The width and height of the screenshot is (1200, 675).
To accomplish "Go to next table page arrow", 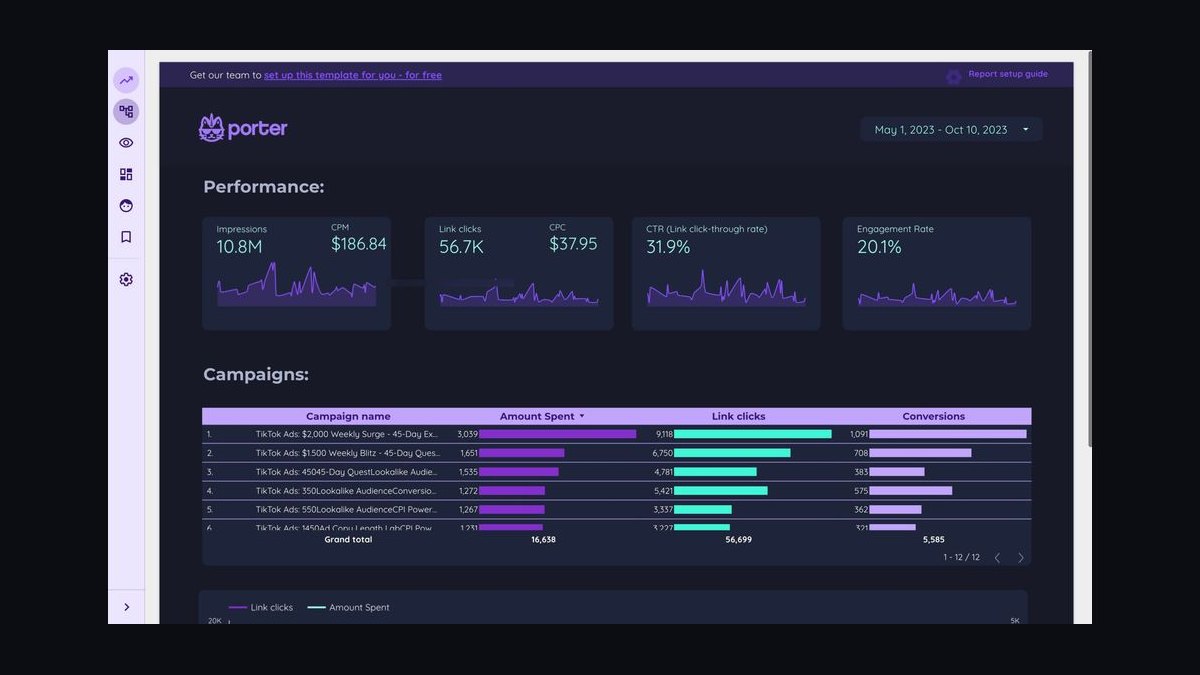I will point(1021,558).
